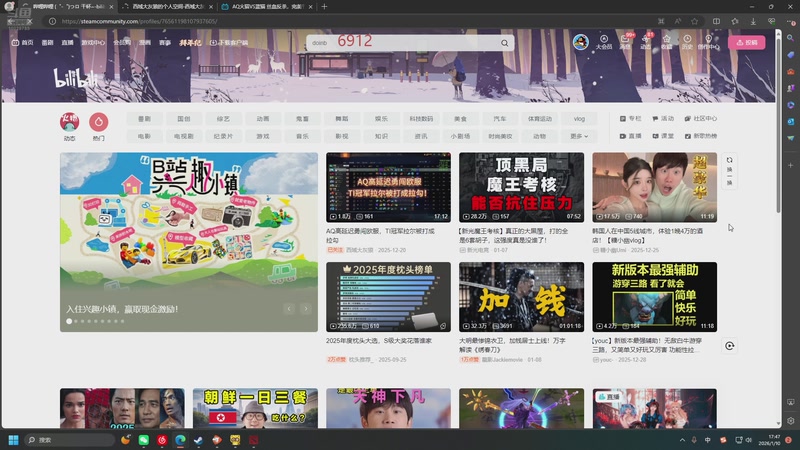The image size is (800, 450).
Task: Open the 加钱 video thumbnail
Action: [521, 297]
